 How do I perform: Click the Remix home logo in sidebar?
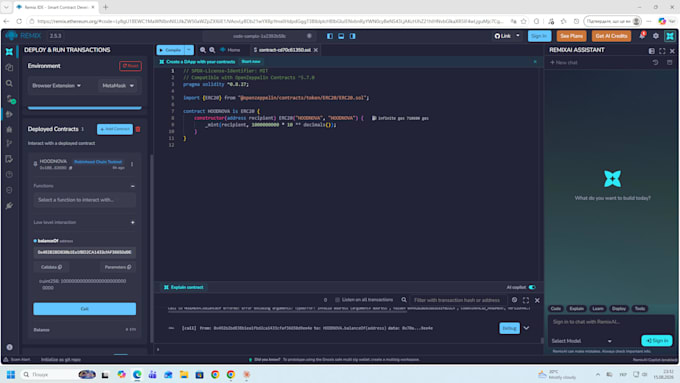pos(9,52)
